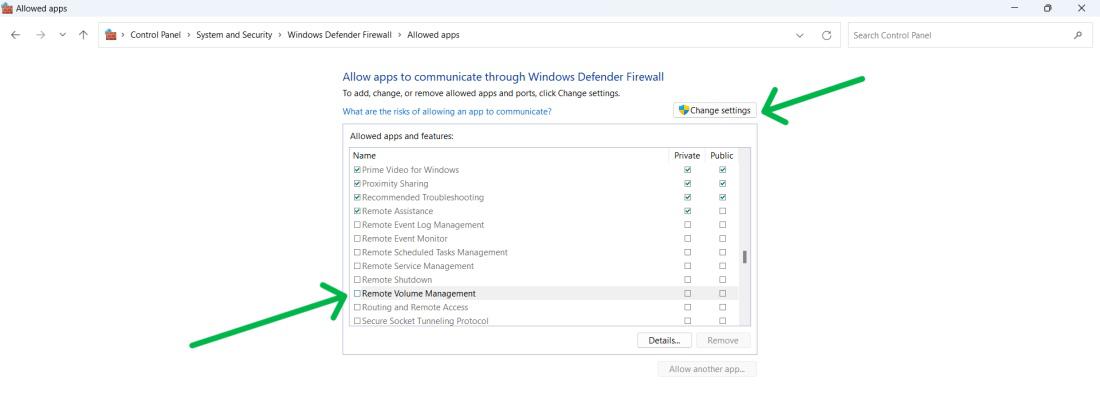1100x415 pixels.
Task: Click the search magnifier icon
Action: [1076, 36]
